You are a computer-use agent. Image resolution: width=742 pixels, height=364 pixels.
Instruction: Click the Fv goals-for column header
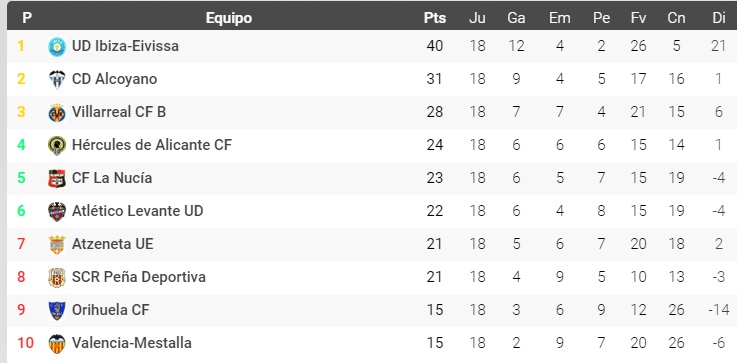638,18
